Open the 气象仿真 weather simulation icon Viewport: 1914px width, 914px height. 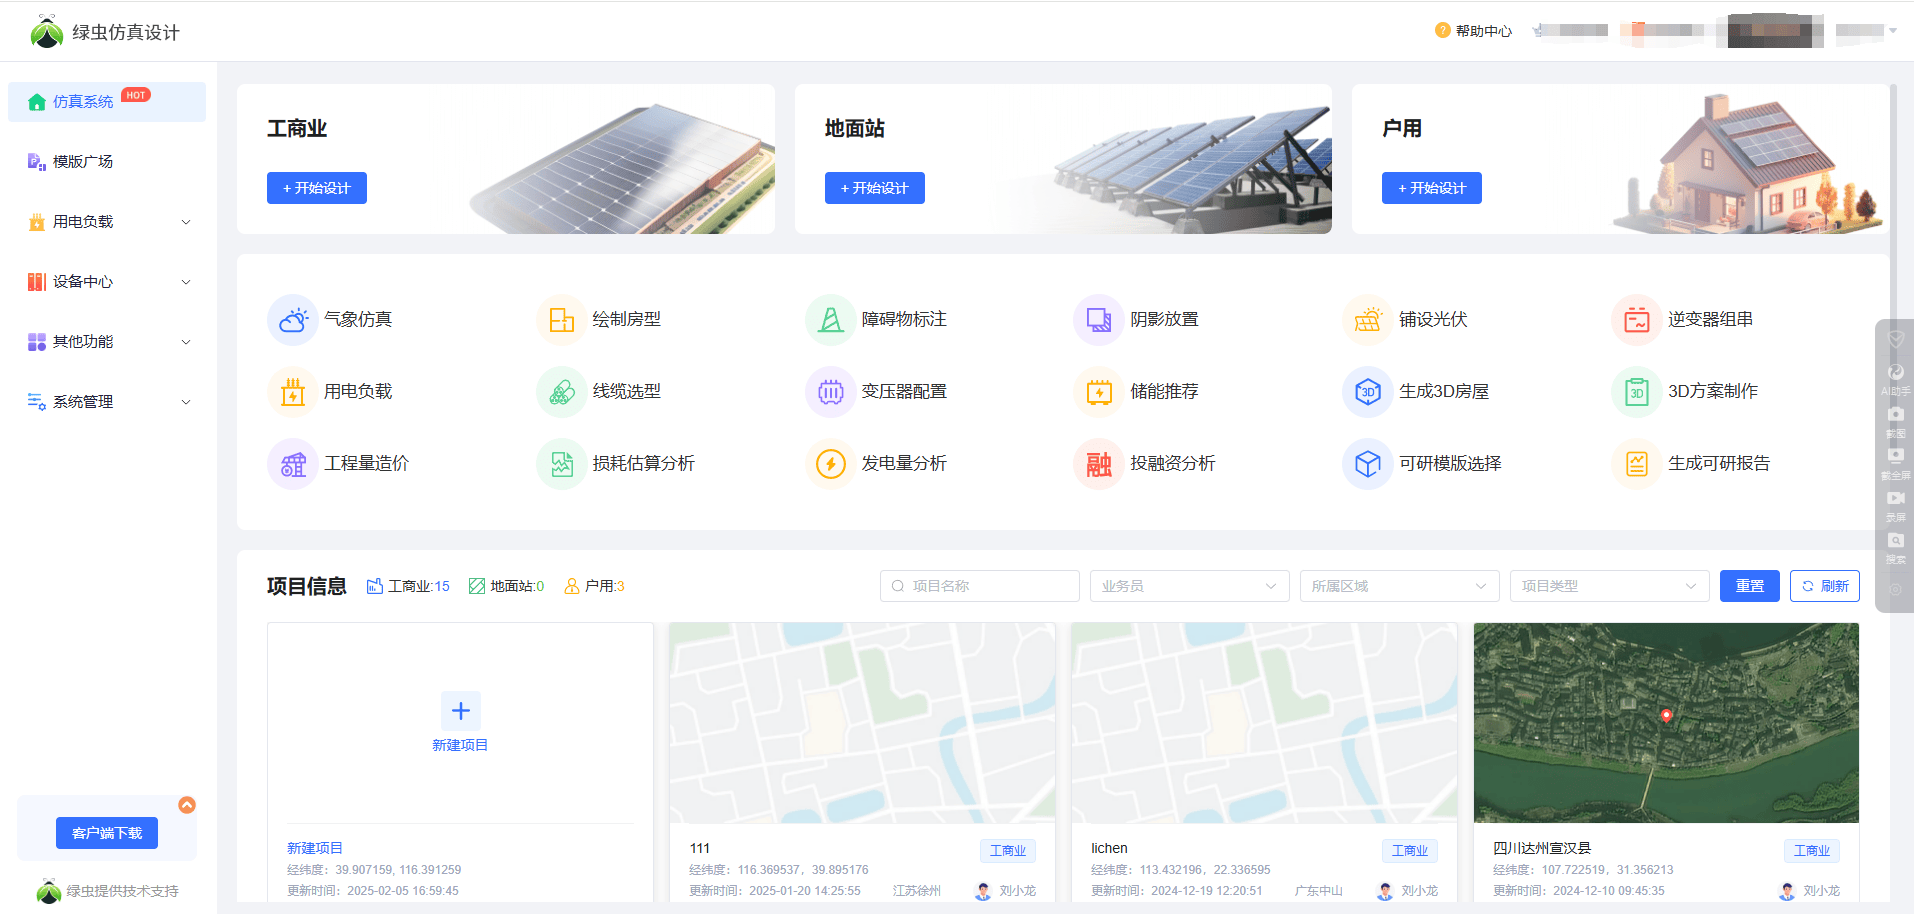pos(293,320)
